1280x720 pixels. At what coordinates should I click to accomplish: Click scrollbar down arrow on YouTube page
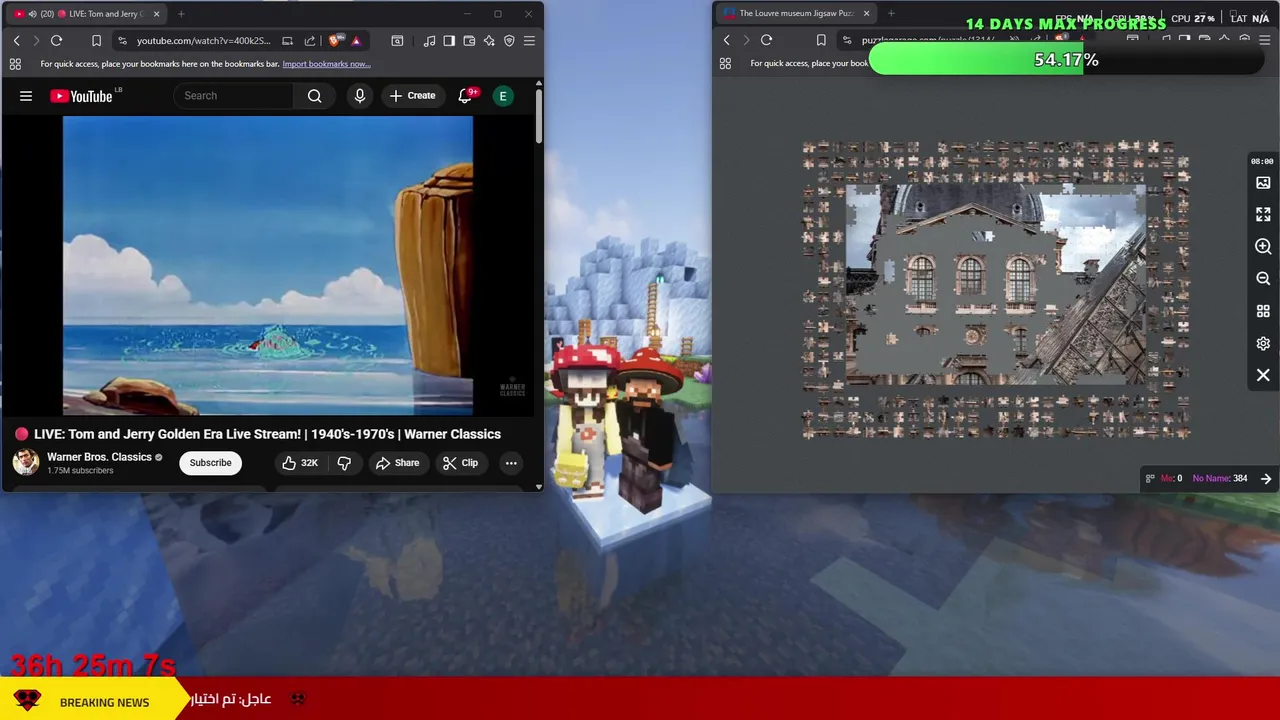pyautogui.click(x=539, y=487)
